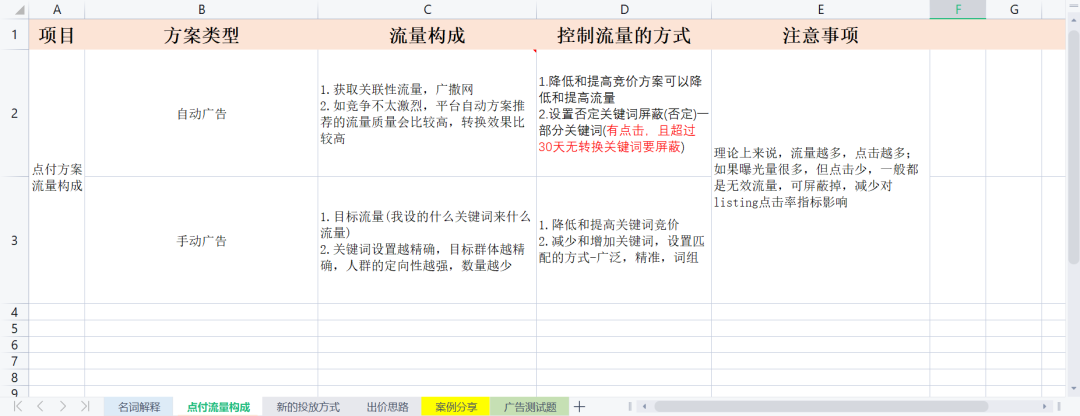
Task: Select cell about 降低和提高关键词竞价
Action: click(x=624, y=240)
